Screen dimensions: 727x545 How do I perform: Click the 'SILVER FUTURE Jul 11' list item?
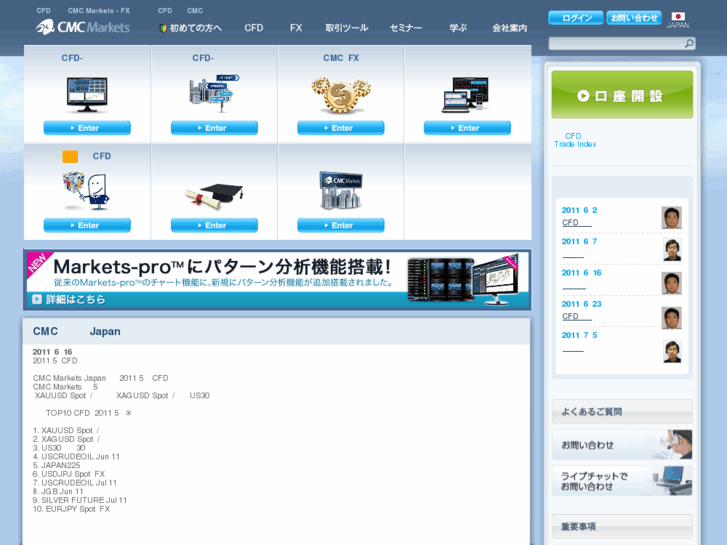click(79, 500)
